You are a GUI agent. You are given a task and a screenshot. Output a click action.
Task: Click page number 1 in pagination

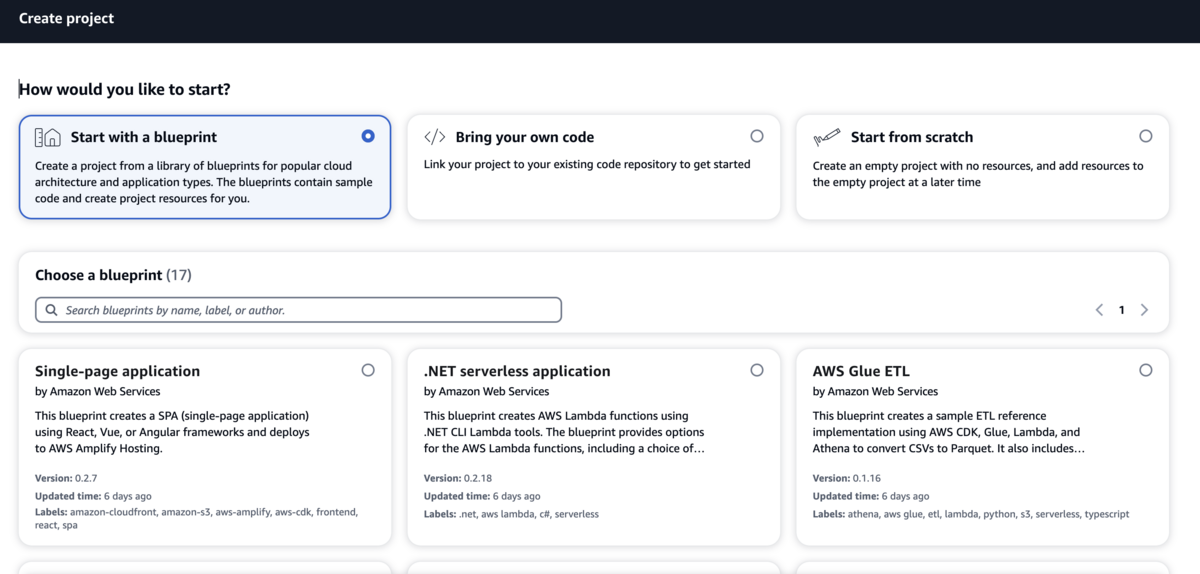pos(1121,310)
